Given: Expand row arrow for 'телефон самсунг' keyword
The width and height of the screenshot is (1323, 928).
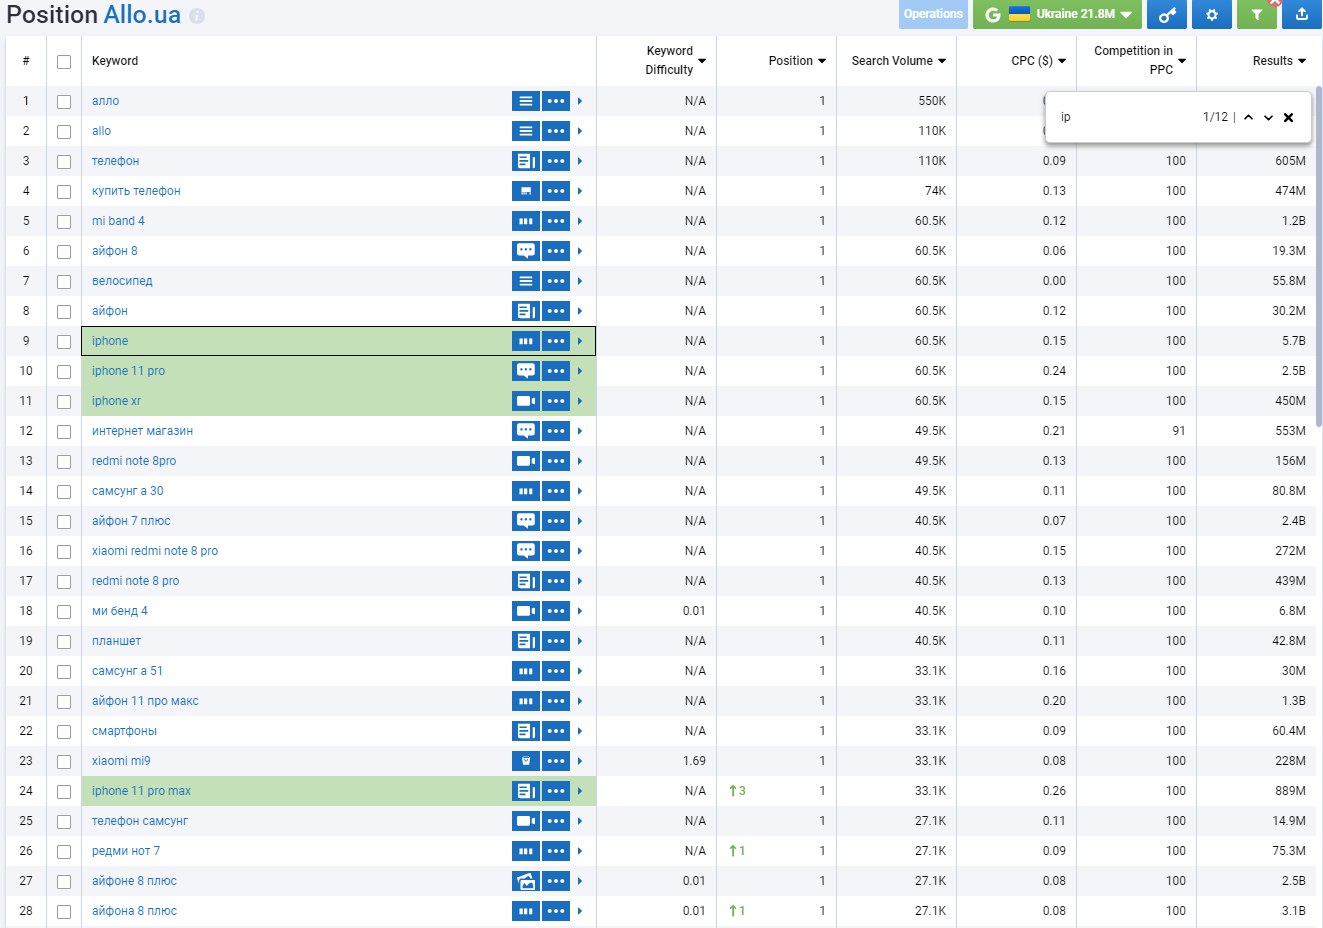Looking at the screenshot, I should click(x=580, y=821).
